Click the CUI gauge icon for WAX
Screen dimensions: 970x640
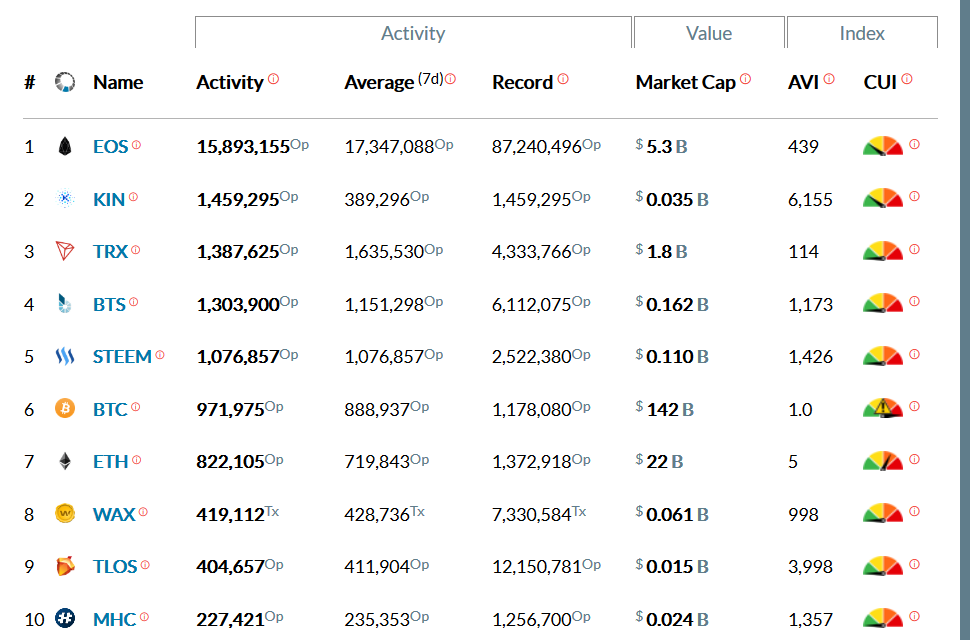pyautogui.click(x=883, y=513)
